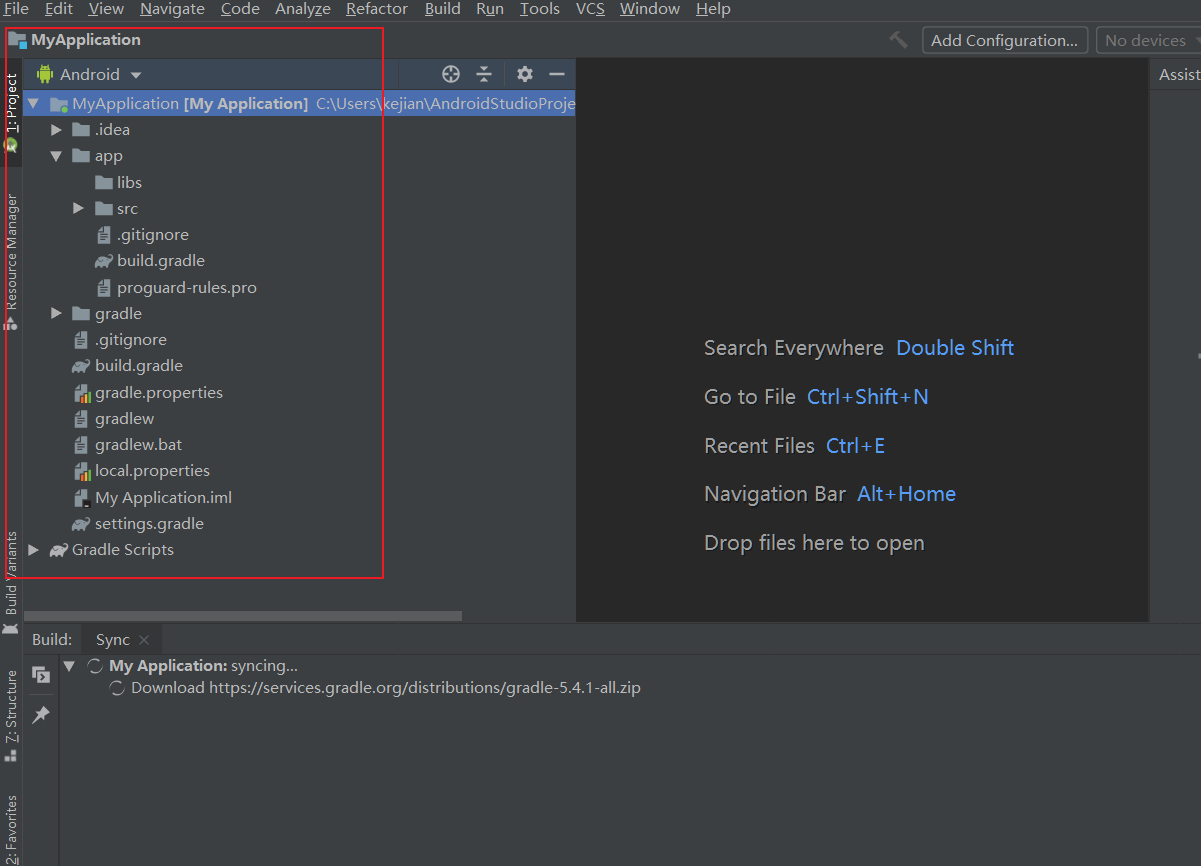
Task: Click the Make Project hammer icon
Action: pyautogui.click(x=898, y=40)
